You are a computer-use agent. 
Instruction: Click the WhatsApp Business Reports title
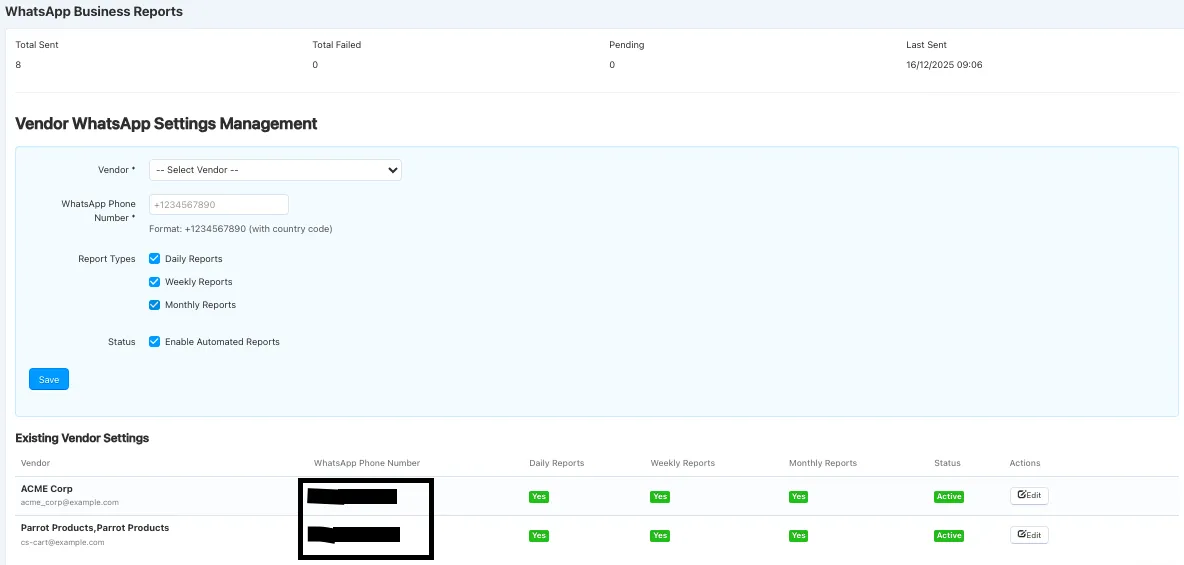point(94,11)
